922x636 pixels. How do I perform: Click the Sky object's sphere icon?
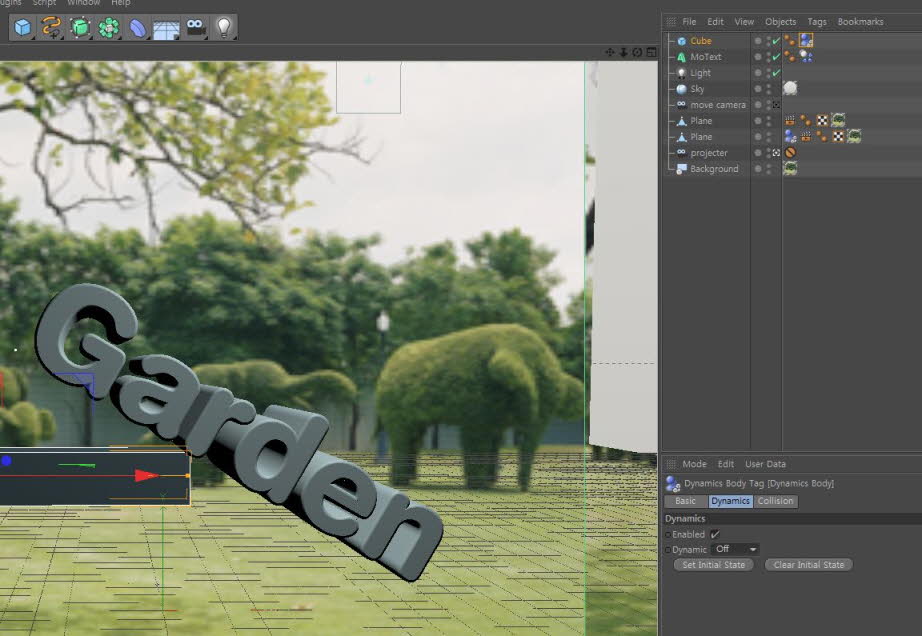[x=681, y=89]
